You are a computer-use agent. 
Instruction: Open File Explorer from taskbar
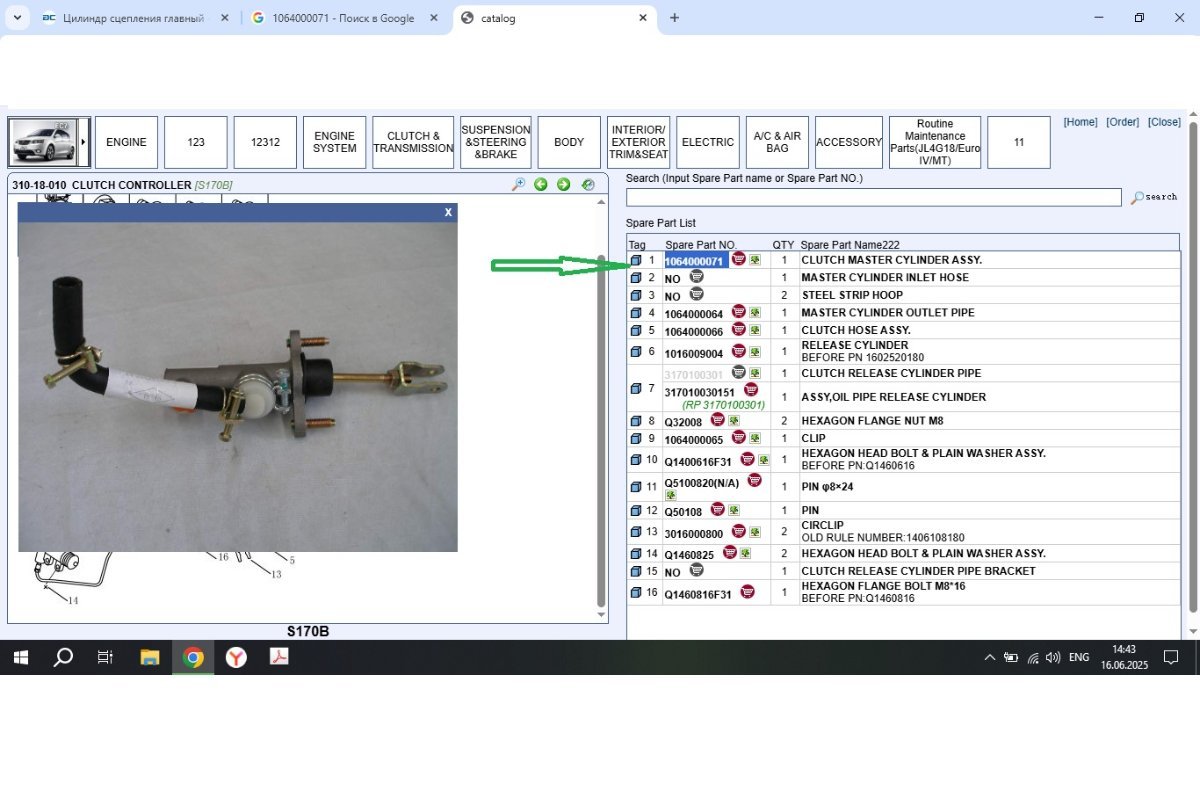click(x=150, y=657)
